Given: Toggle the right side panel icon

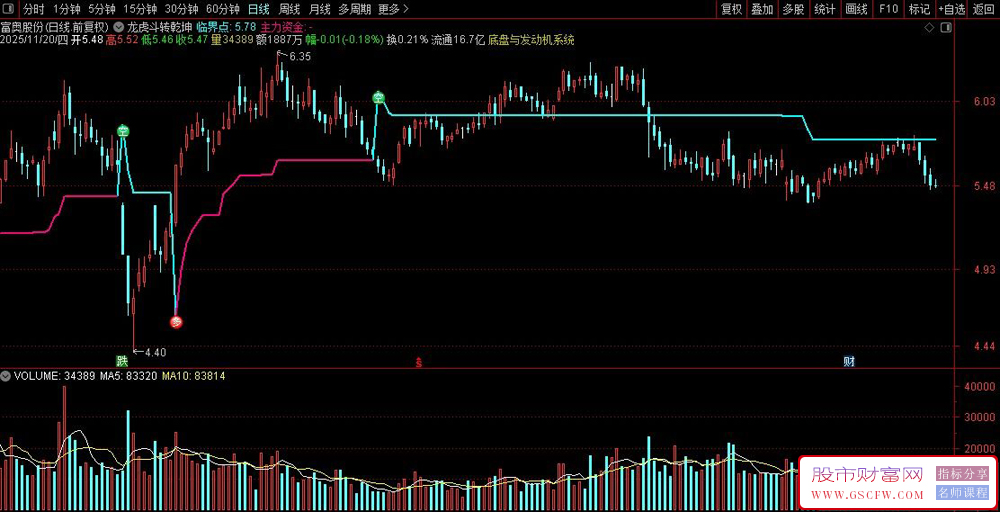Looking at the screenshot, I should pos(946,27).
